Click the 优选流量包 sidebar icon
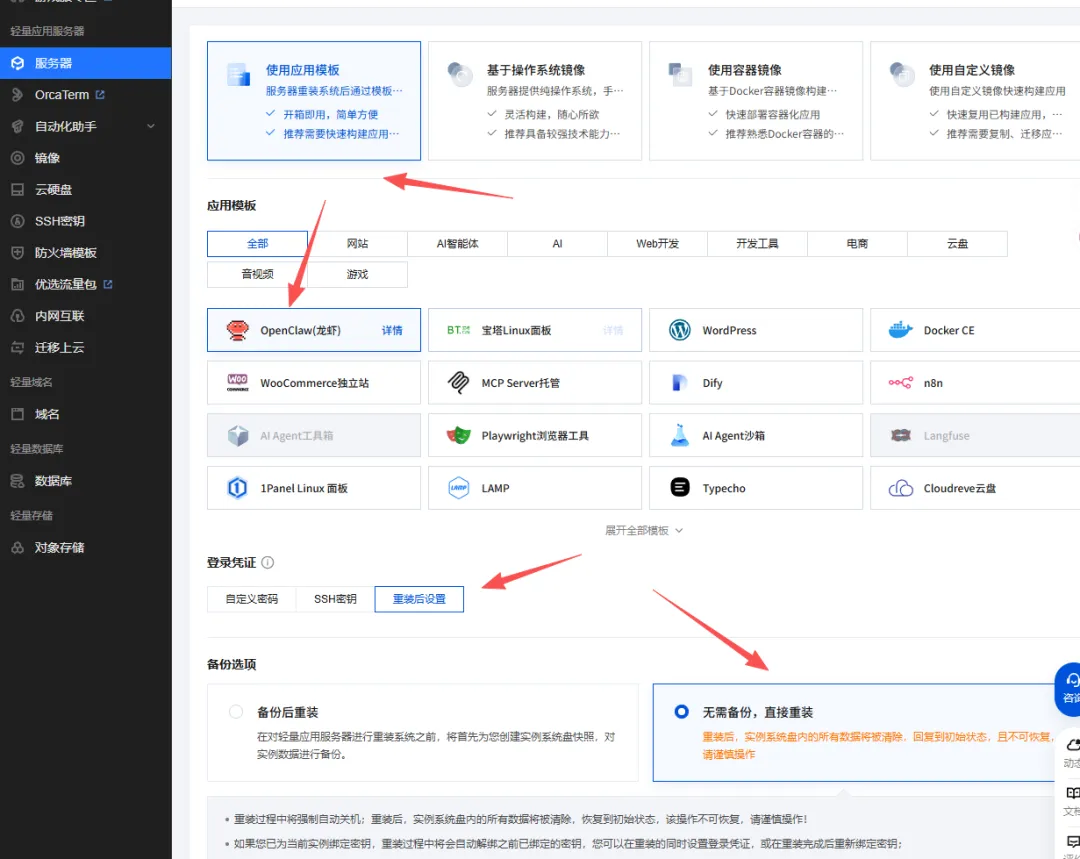Viewport: 1080px width, 859px height. click(18, 284)
